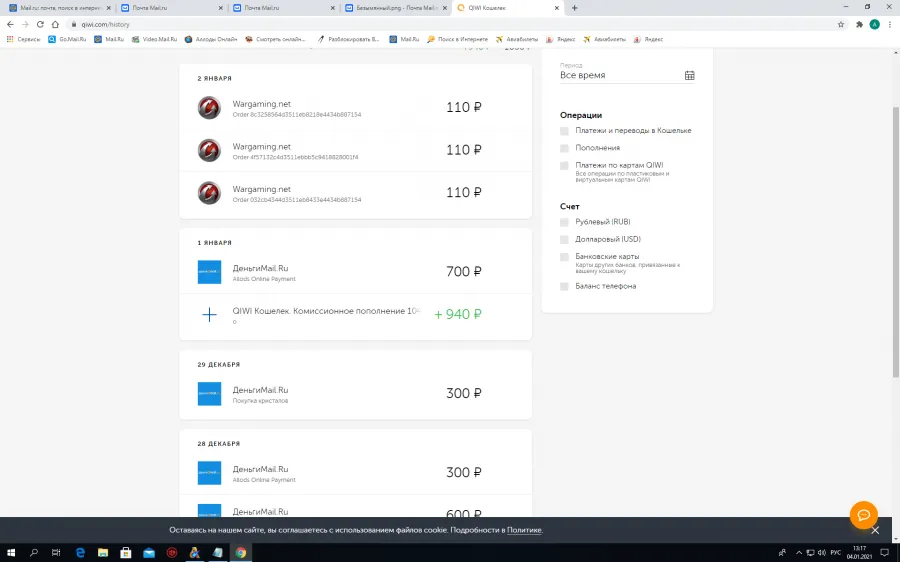Open the Разблокировать В... bookmark
Image resolution: width=900 pixels, height=562 pixels.
pos(348,39)
